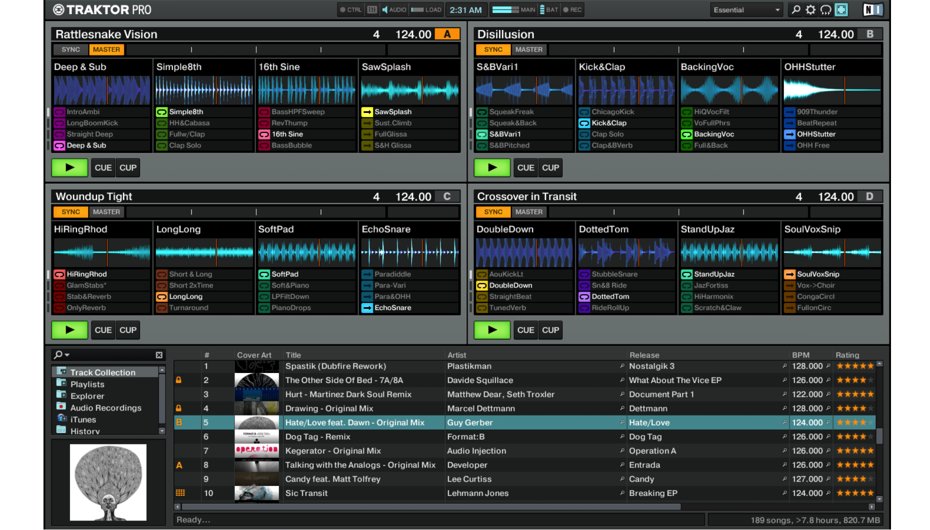Open deck A letter menu

coord(447,34)
